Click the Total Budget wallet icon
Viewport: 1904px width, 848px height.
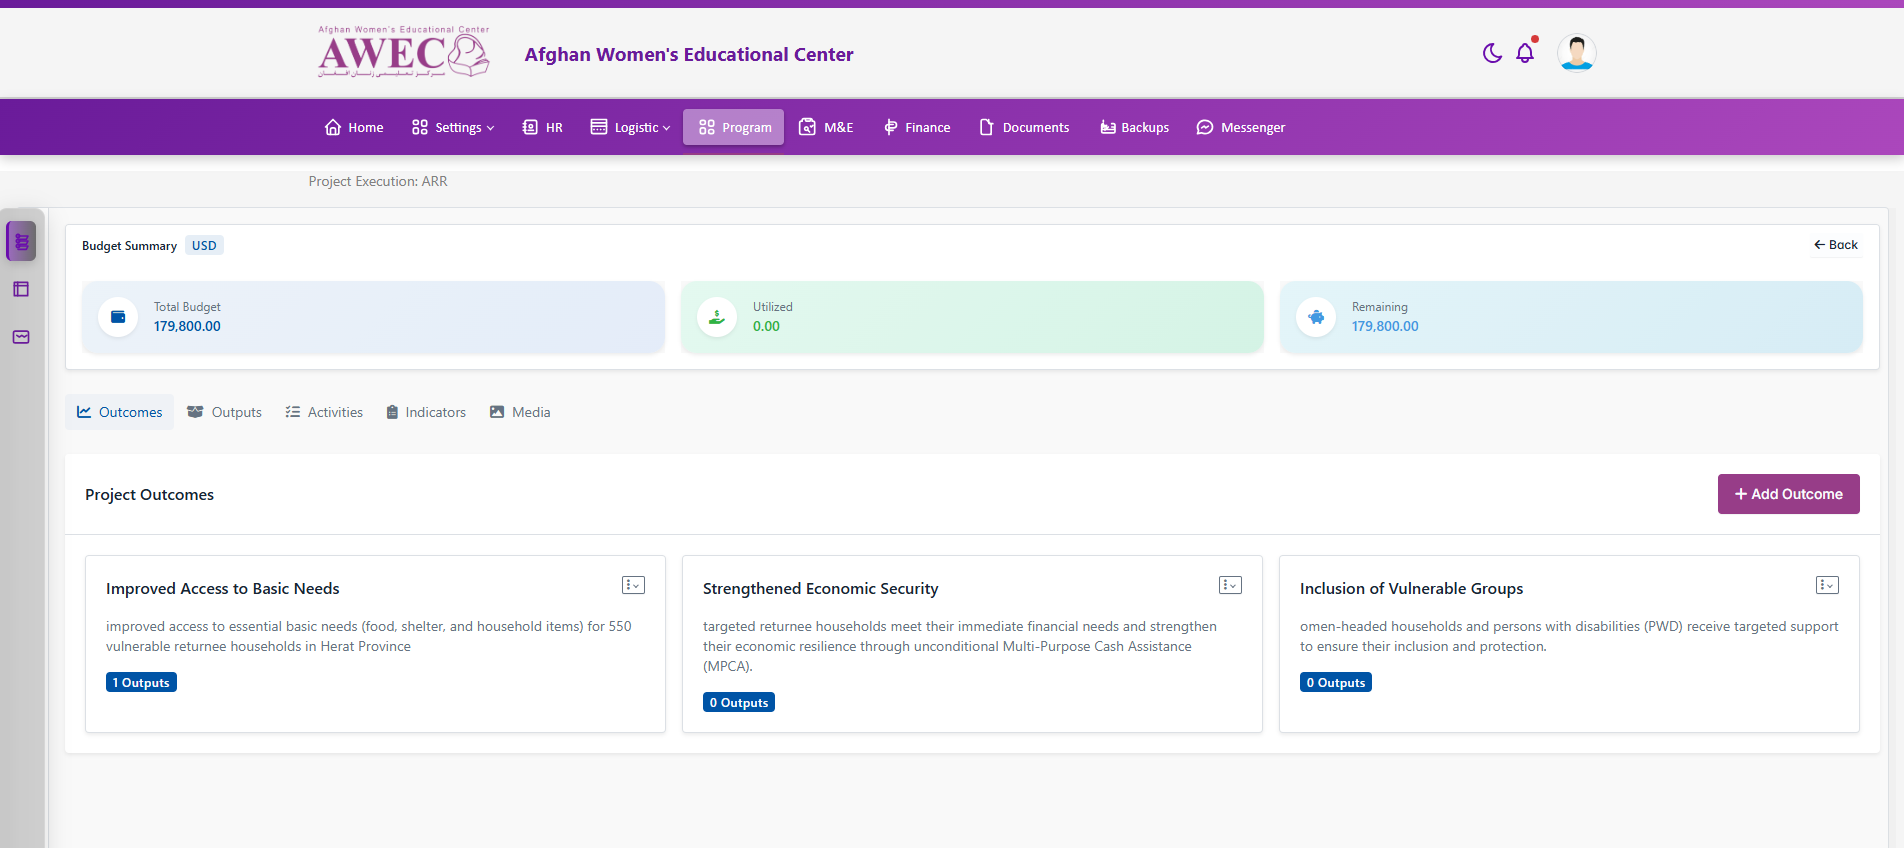coord(118,317)
